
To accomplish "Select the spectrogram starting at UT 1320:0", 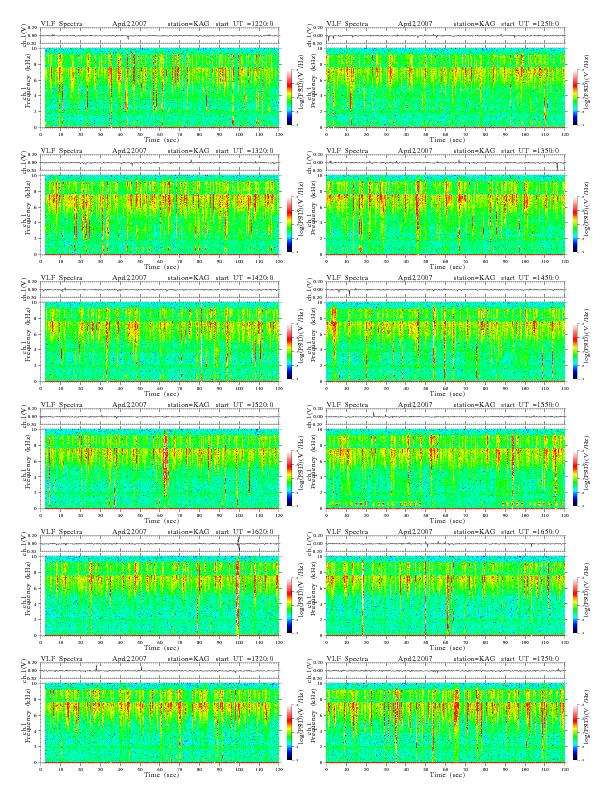I will pyautogui.click(x=160, y=215).
